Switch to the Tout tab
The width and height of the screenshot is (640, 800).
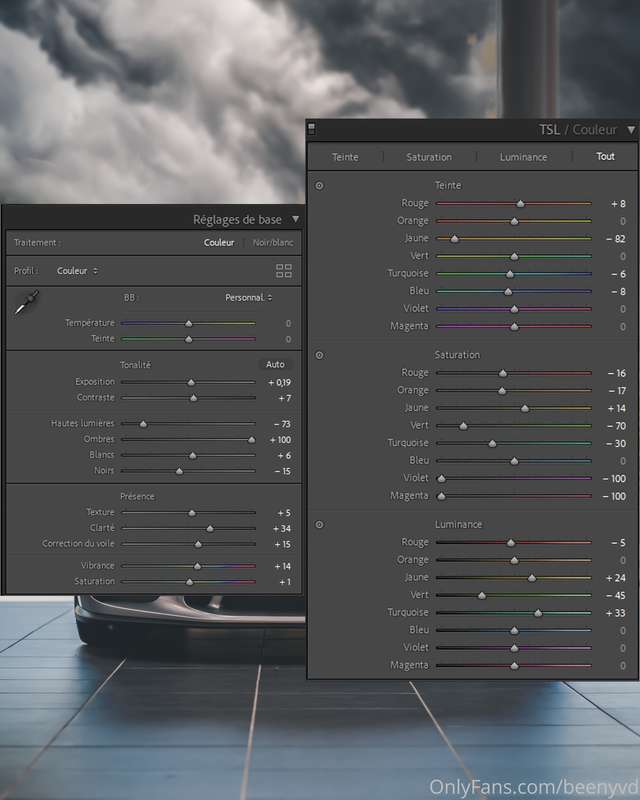click(x=605, y=157)
